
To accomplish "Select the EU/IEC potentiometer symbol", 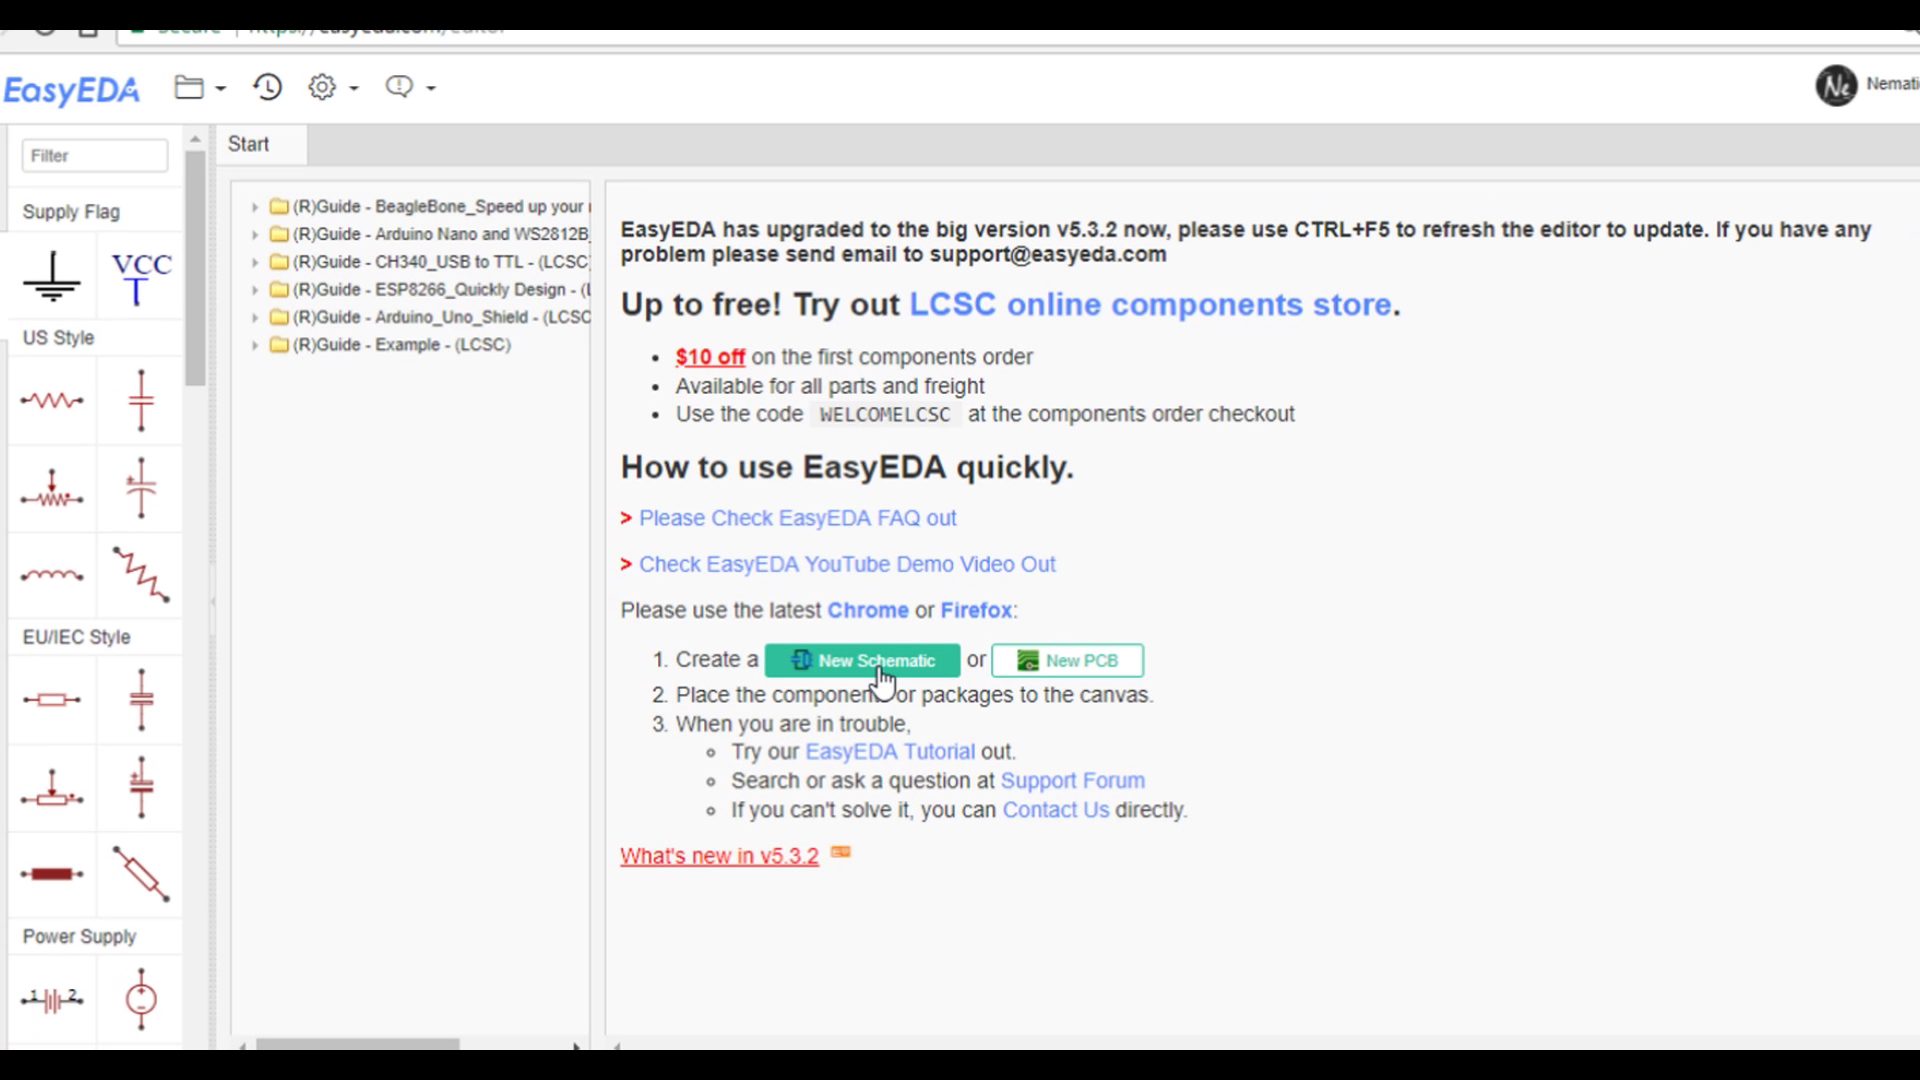I will coord(52,788).
